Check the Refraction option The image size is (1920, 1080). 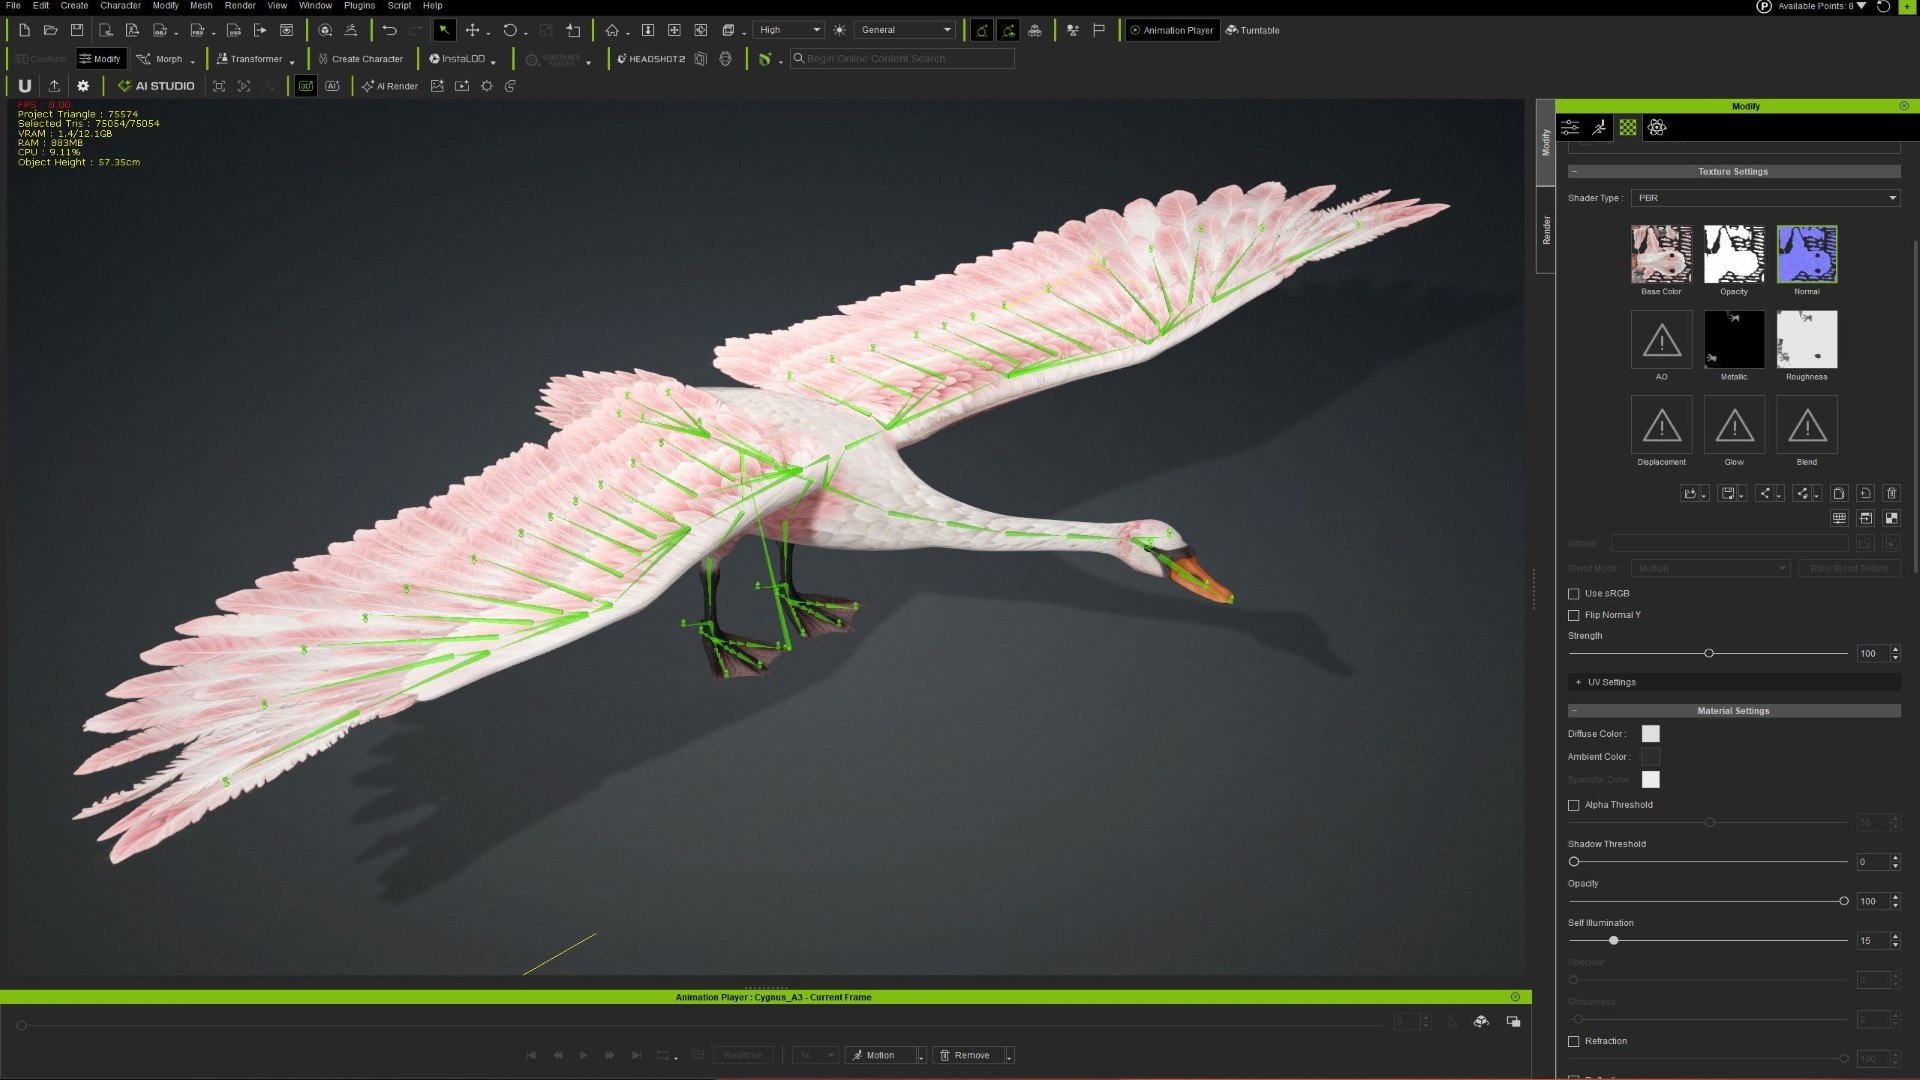click(x=1574, y=1042)
